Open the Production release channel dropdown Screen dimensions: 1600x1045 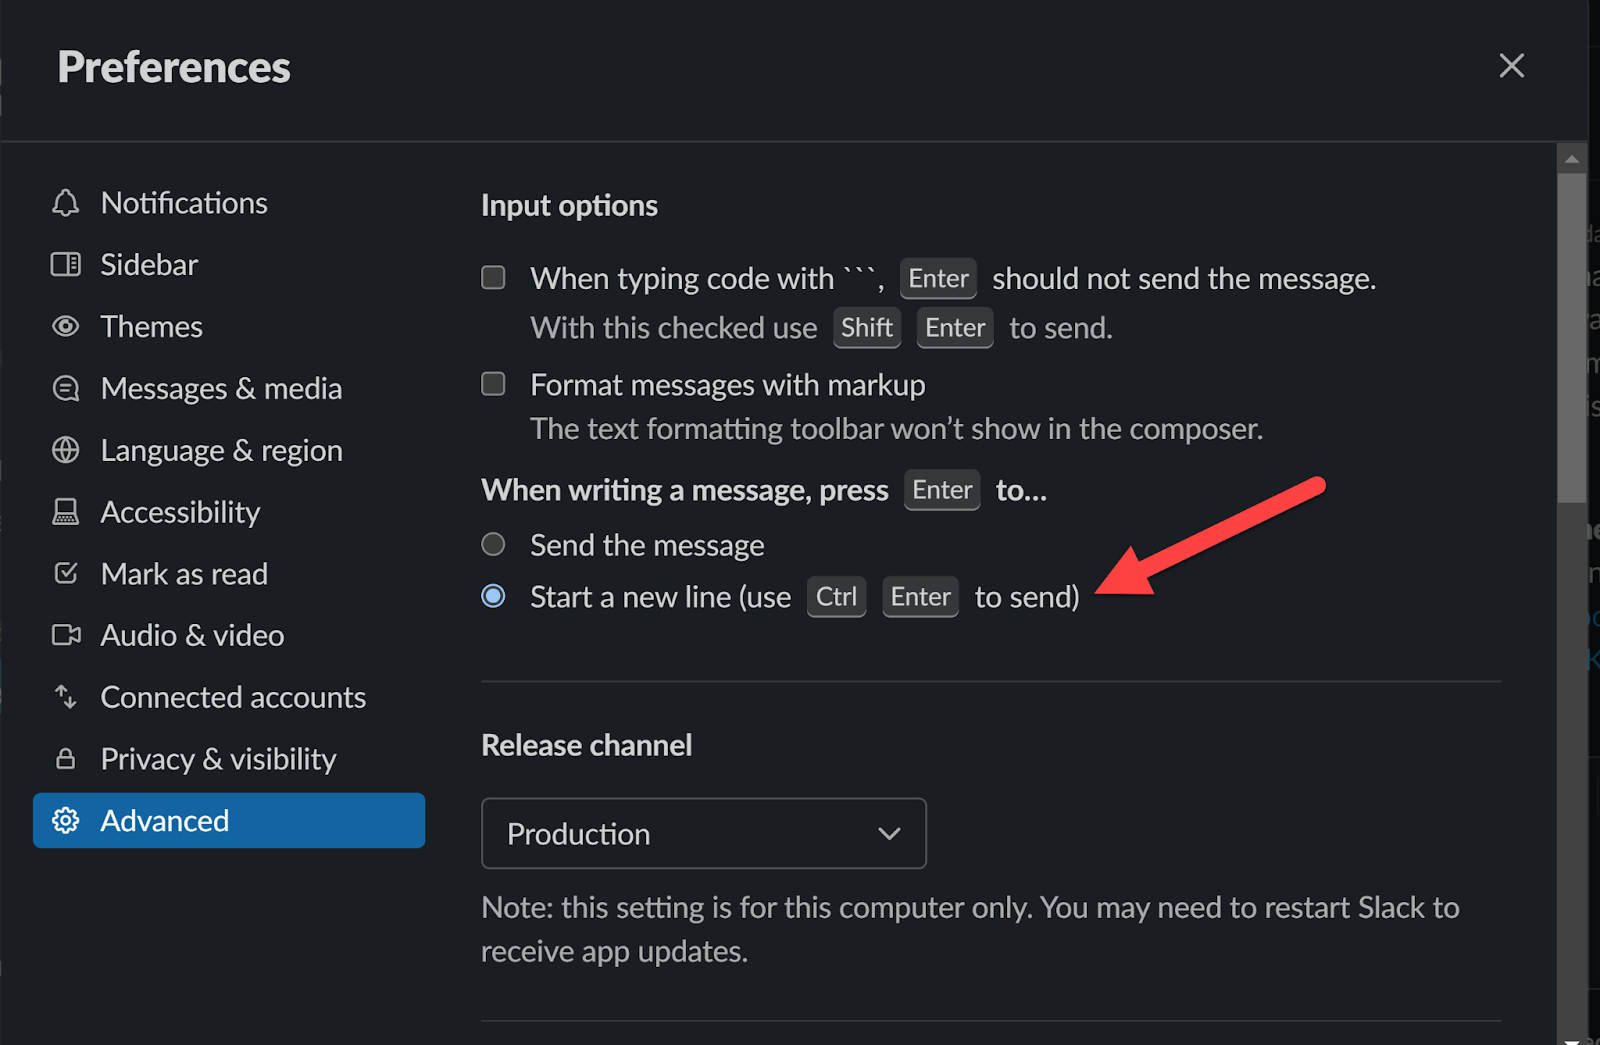pyautogui.click(x=703, y=833)
